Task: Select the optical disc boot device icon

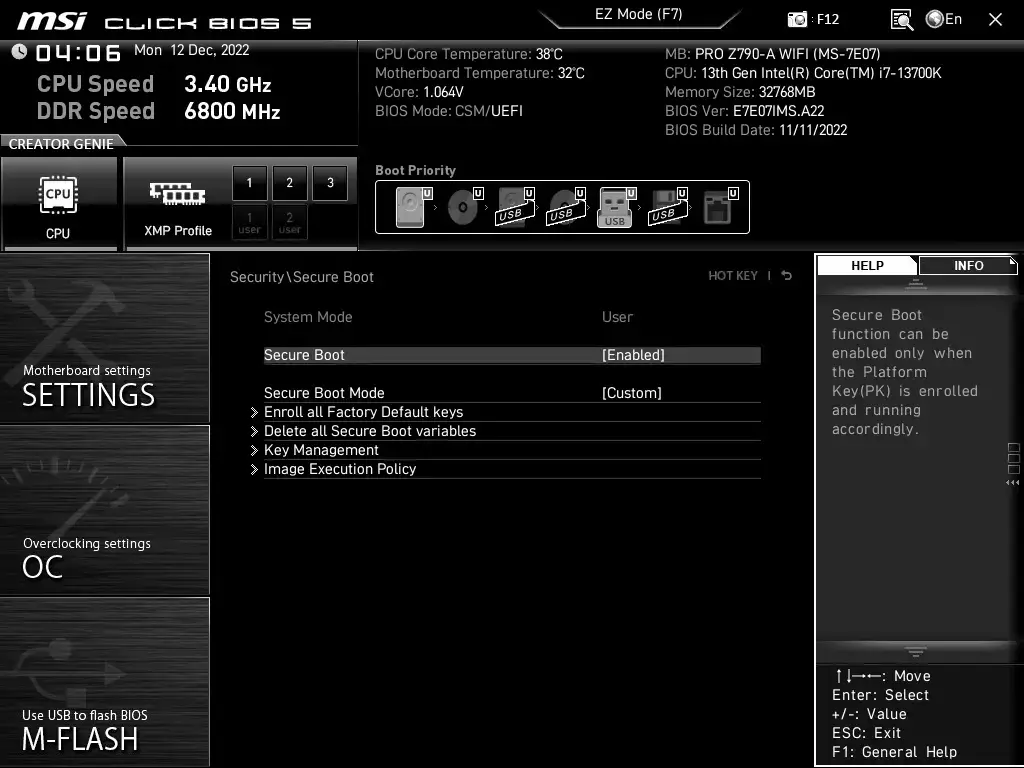Action: (x=463, y=207)
